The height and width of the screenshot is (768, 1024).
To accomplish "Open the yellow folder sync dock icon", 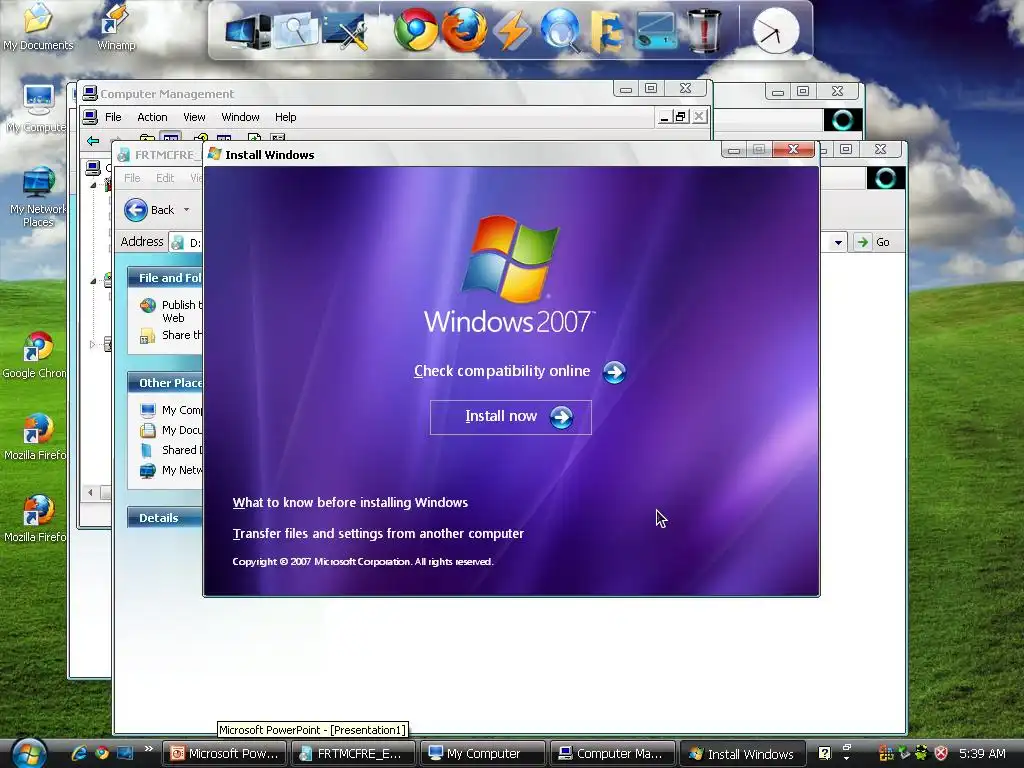I will (607, 31).
